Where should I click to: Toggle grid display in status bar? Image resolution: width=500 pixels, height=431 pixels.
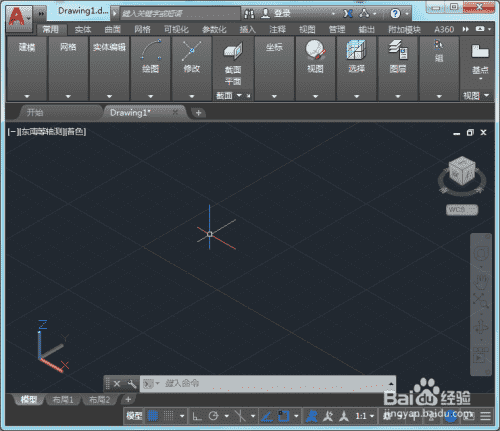click(x=153, y=416)
